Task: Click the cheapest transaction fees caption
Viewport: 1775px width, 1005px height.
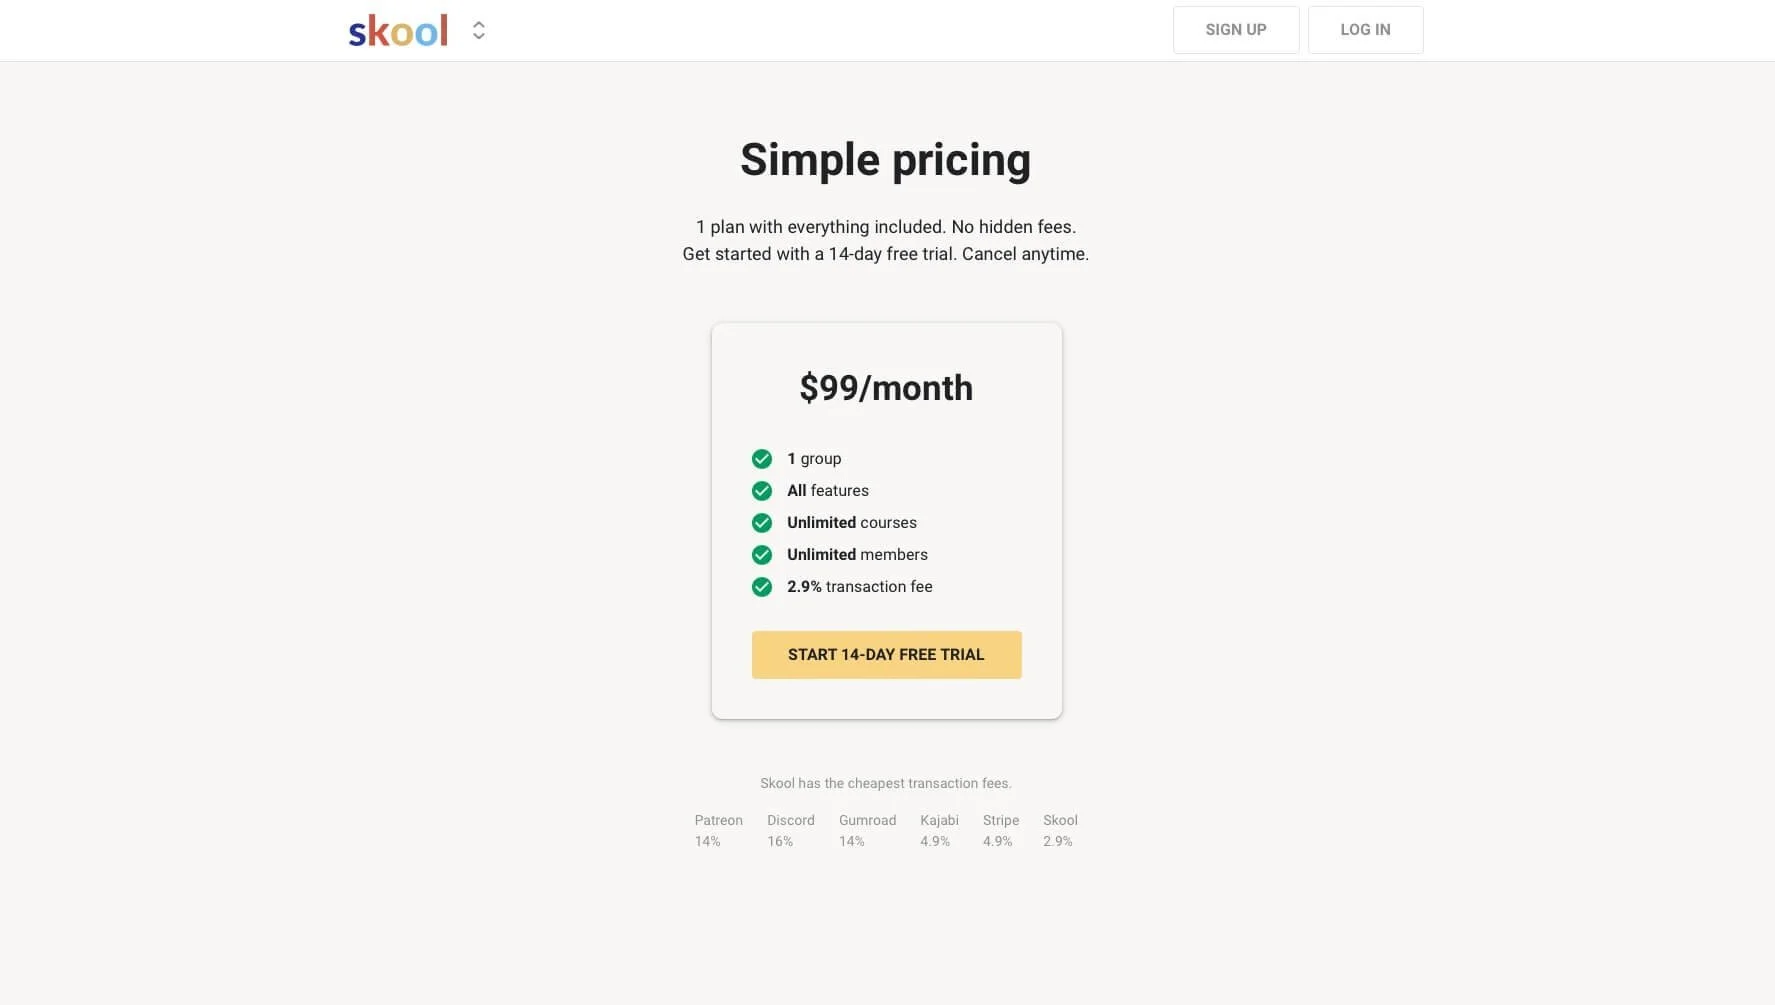Action: pos(886,784)
